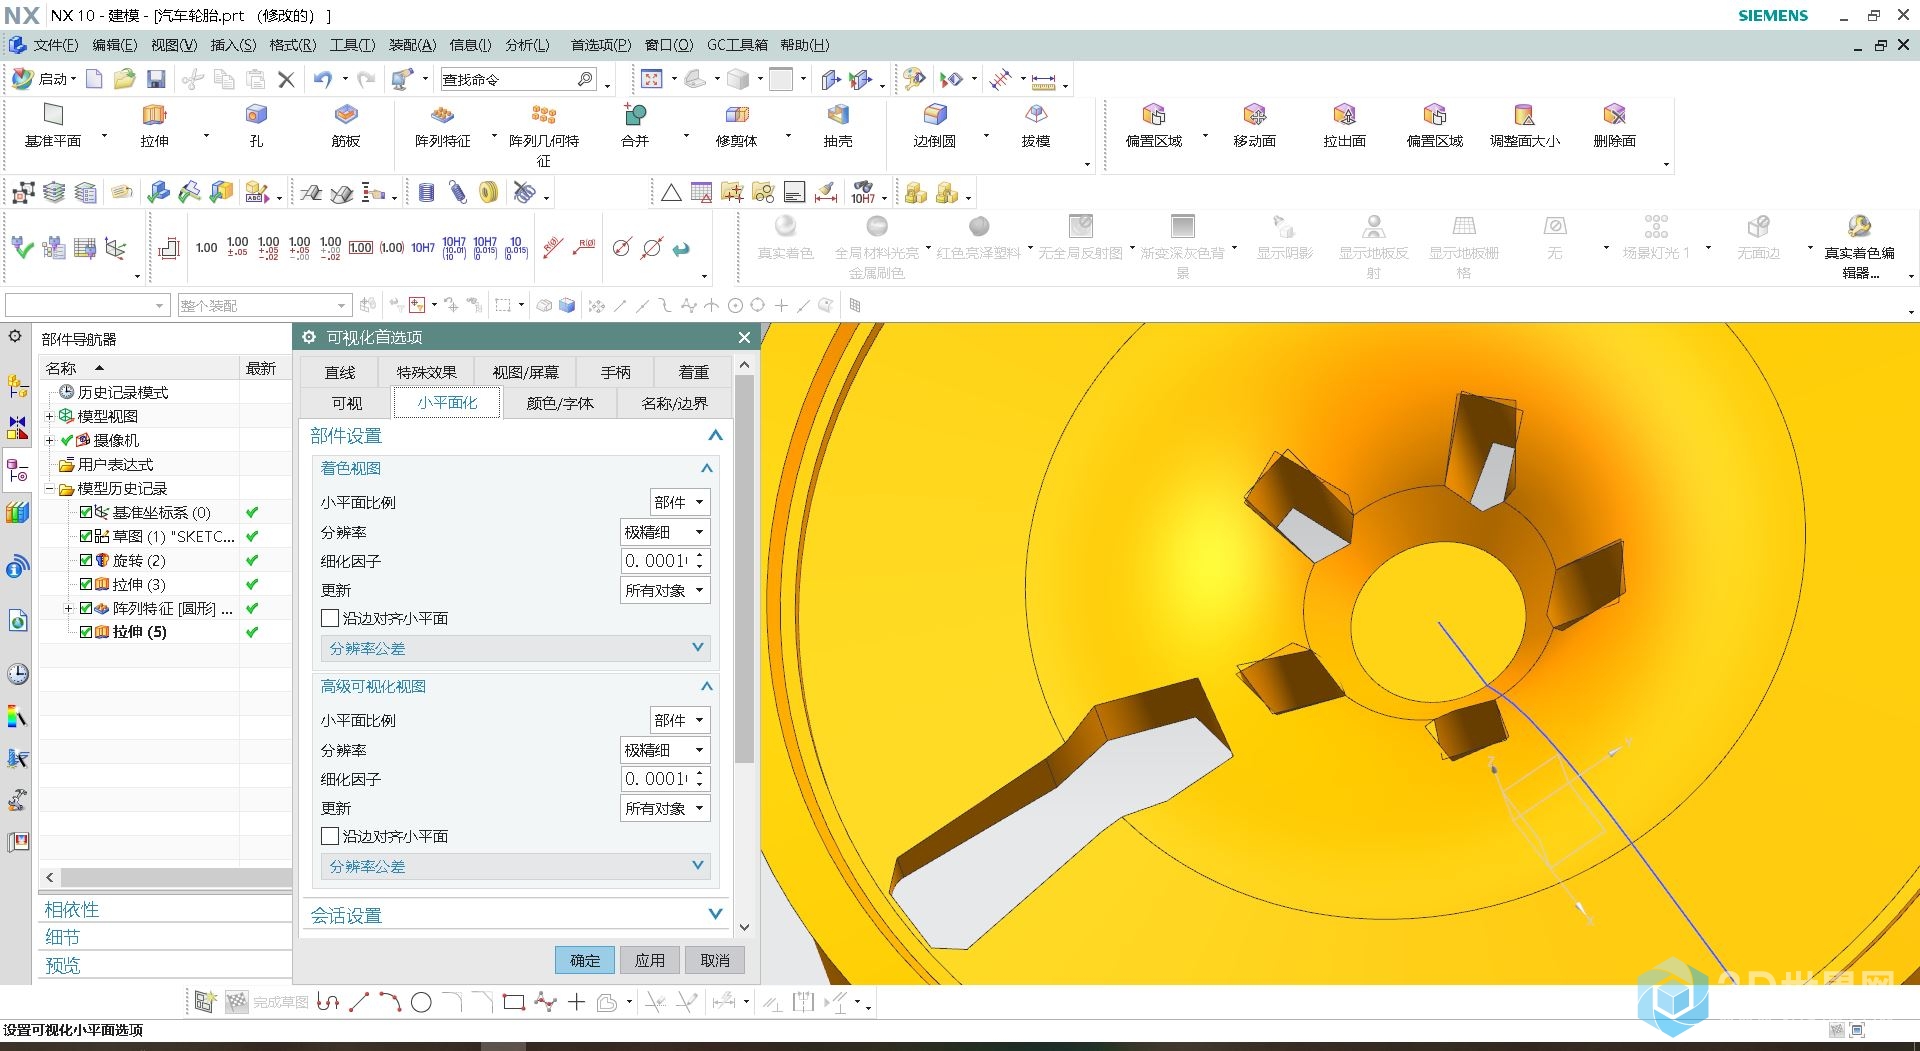
Task: Click the 确定 button
Action: pyautogui.click(x=585, y=960)
